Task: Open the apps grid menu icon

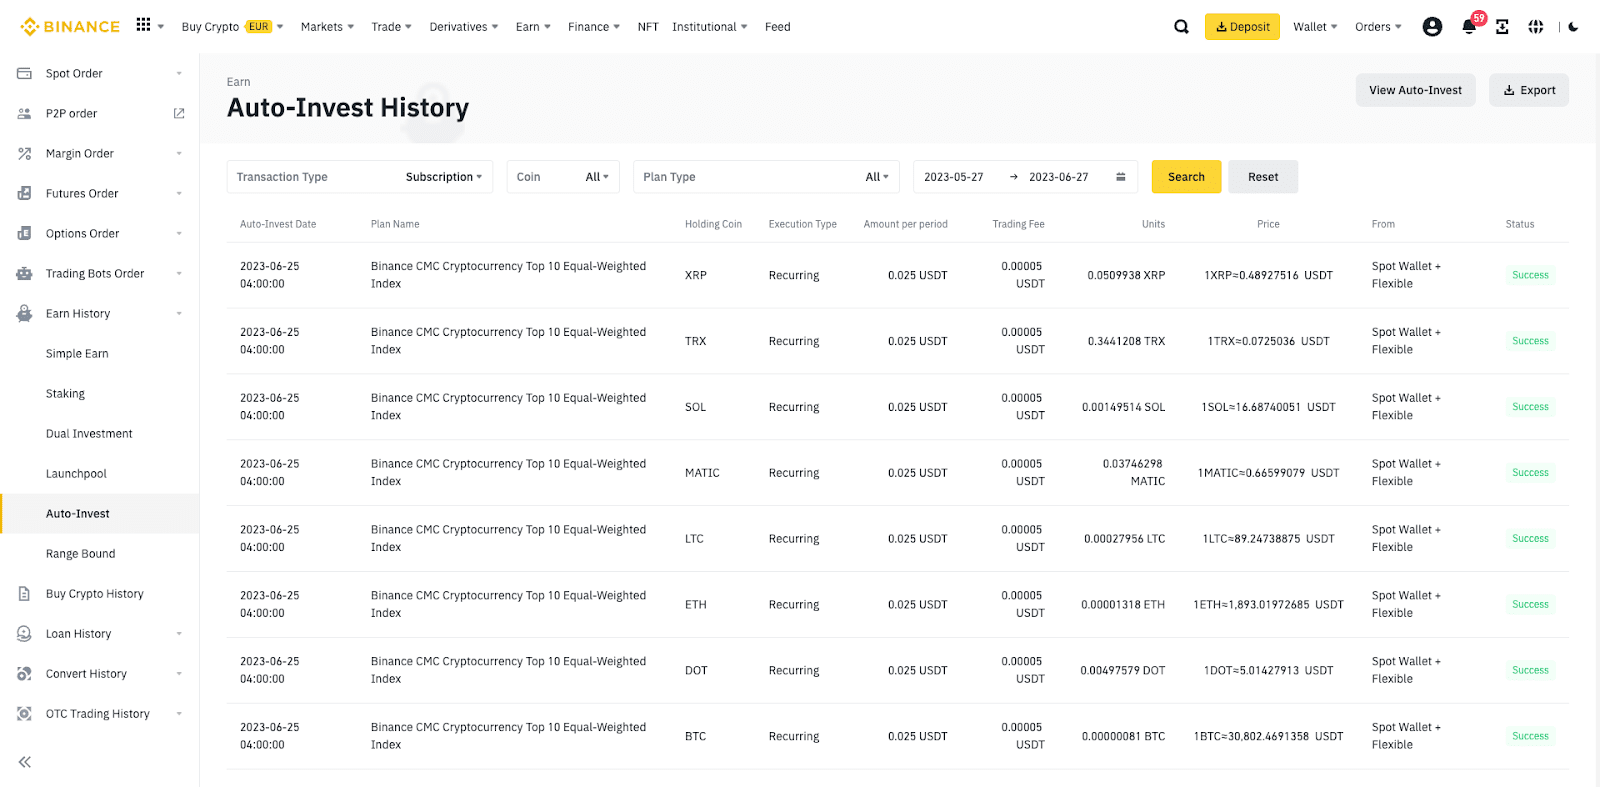Action: coord(144,25)
